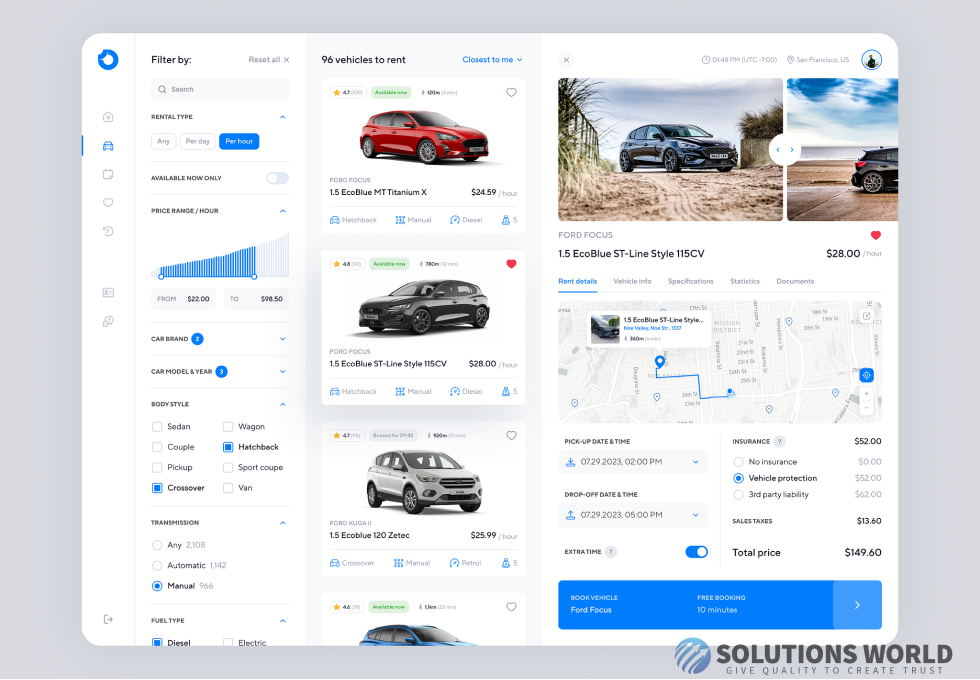The image size is (980, 680).
Task: Uncheck the Hatchback body style
Action: [228, 447]
